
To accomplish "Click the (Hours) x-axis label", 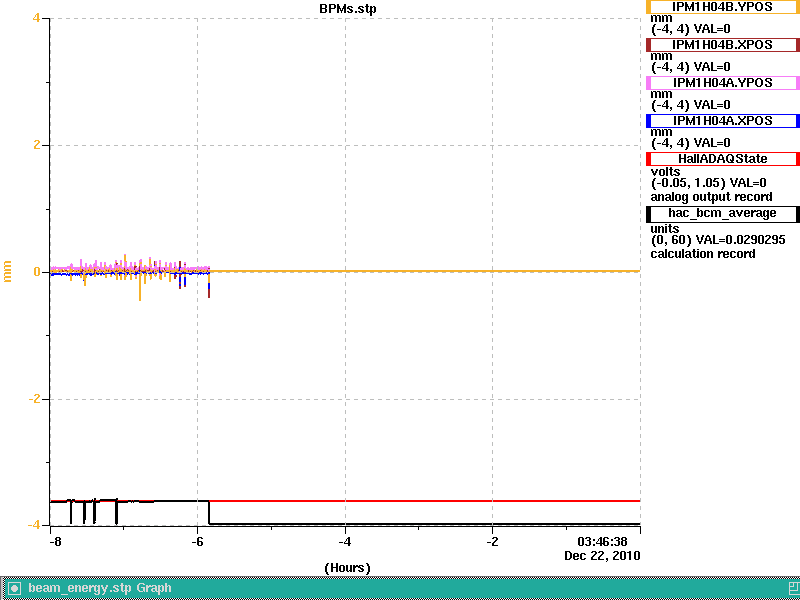I will click(347, 568).
